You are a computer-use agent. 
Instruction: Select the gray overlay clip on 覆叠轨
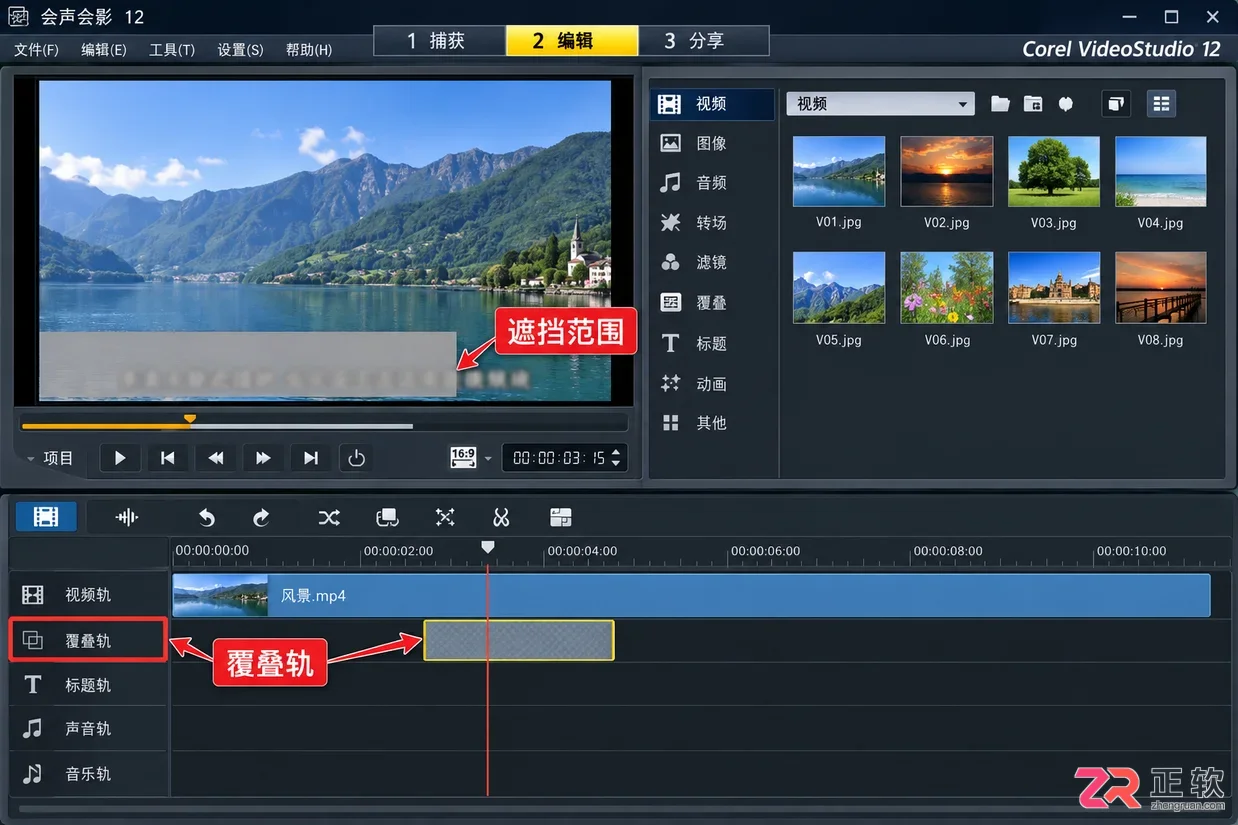(x=519, y=640)
